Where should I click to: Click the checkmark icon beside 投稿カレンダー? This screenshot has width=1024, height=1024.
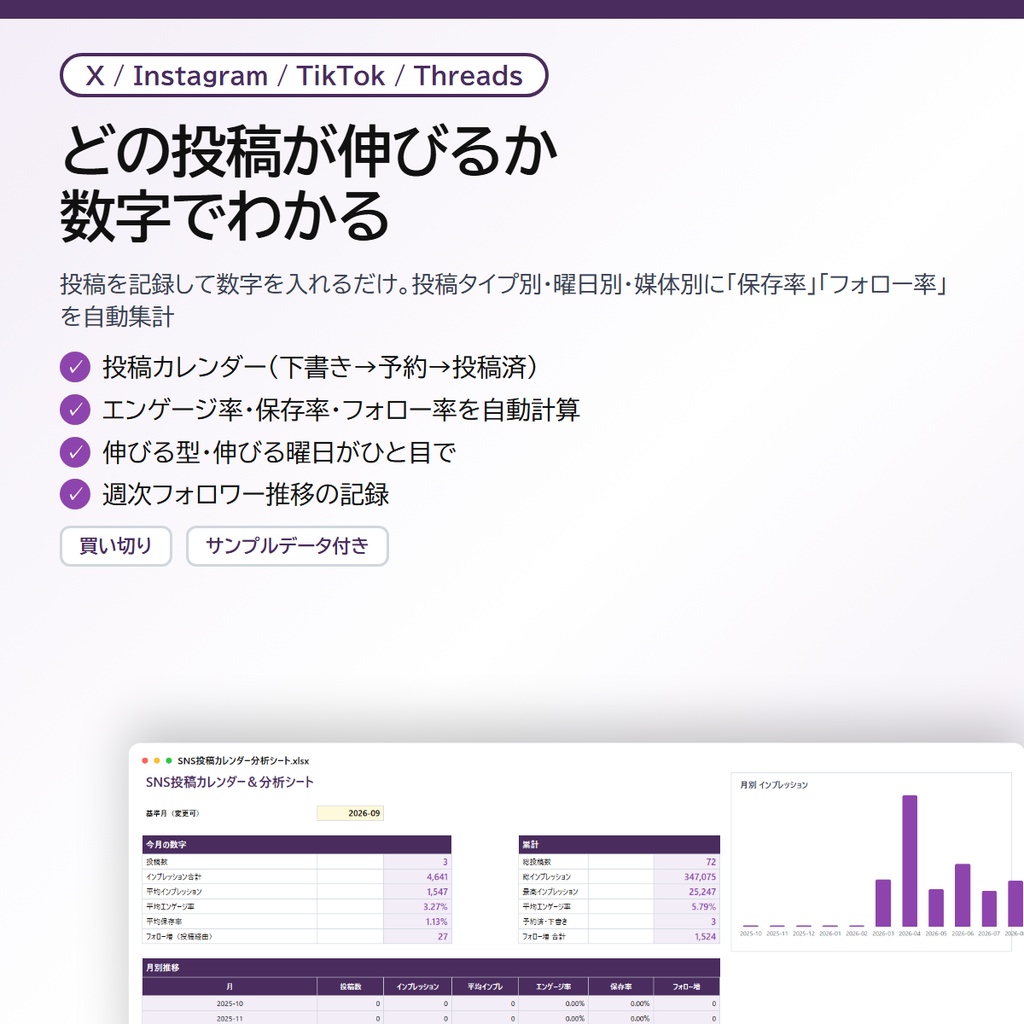pos(75,367)
